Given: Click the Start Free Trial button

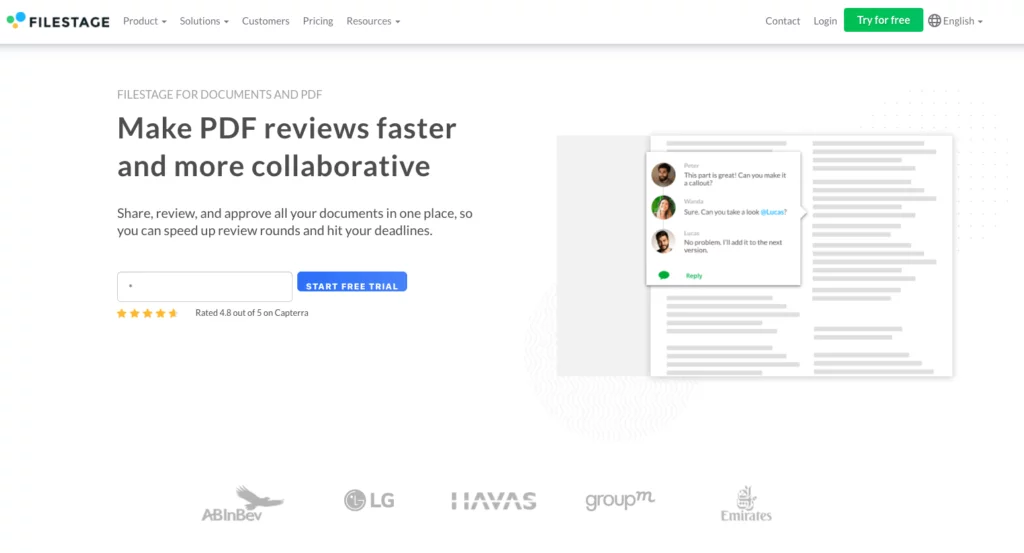Looking at the screenshot, I should [x=352, y=283].
